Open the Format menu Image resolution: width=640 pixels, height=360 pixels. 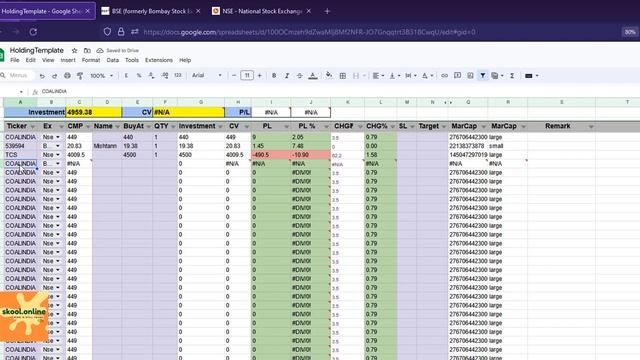click(x=91, y=60)
